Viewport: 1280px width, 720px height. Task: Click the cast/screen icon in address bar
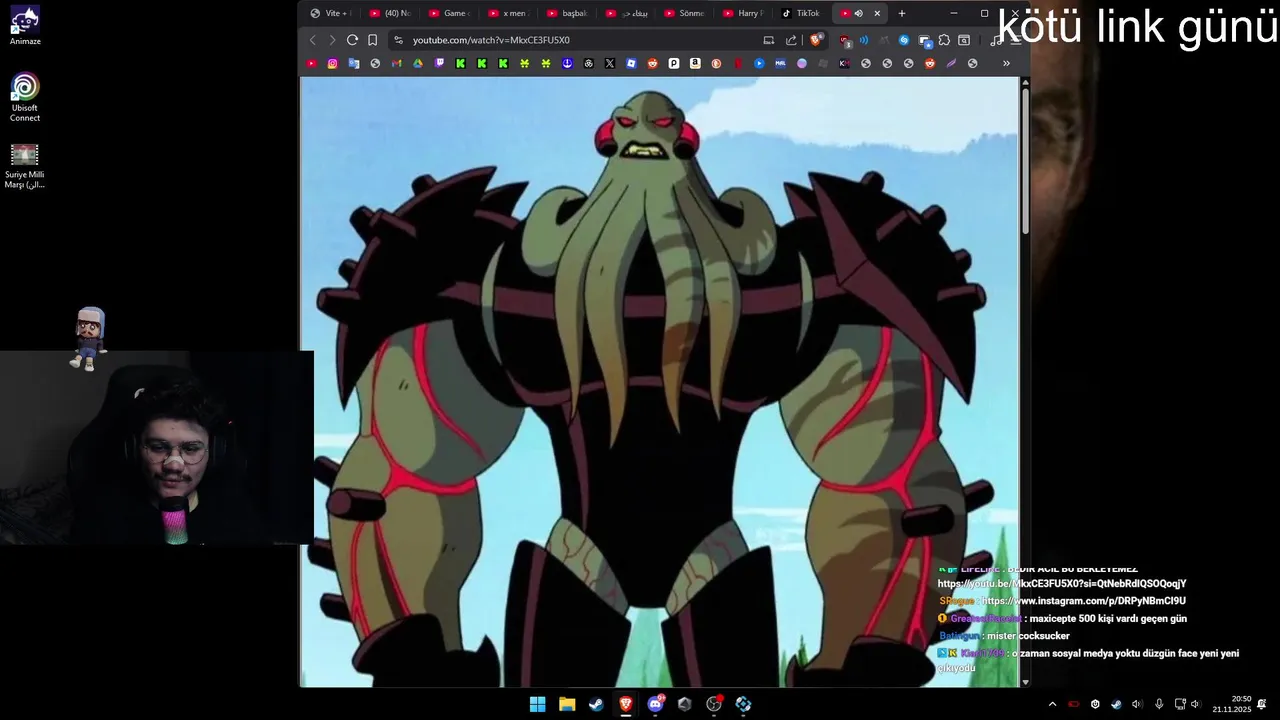769,40
